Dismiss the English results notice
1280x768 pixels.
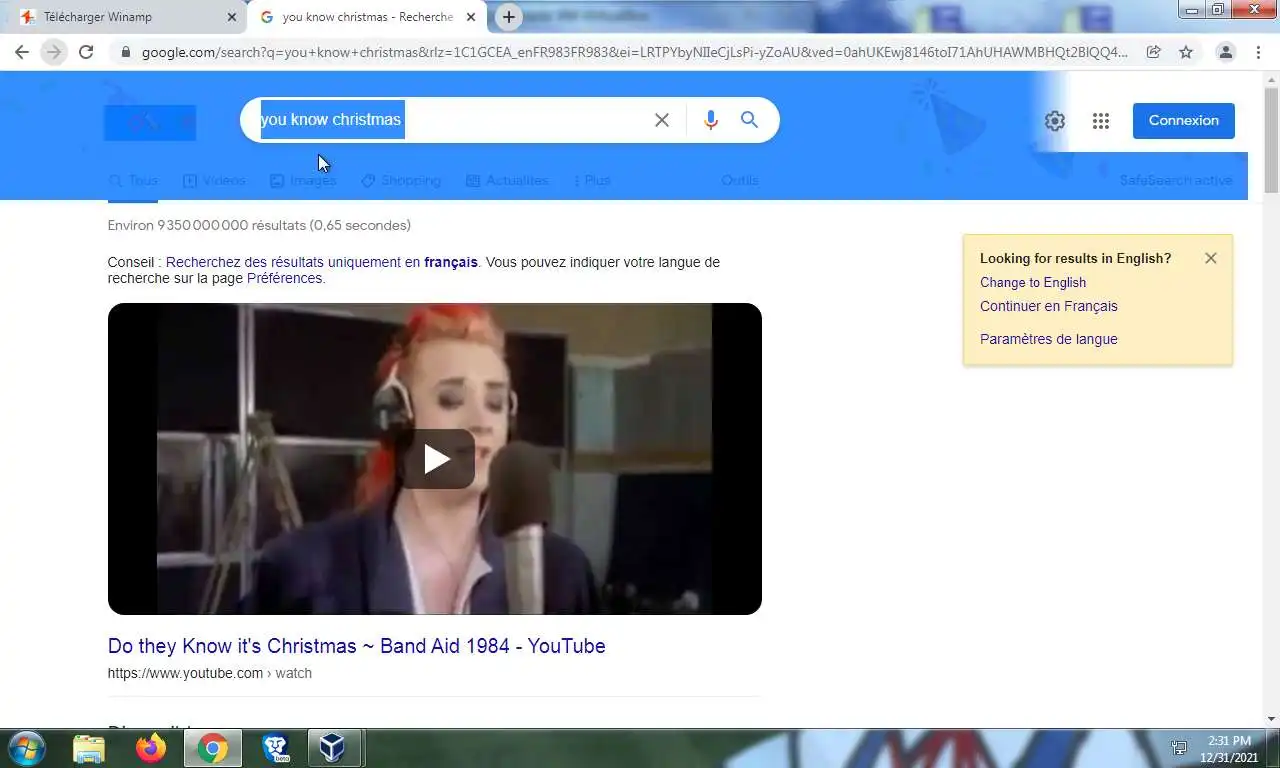(x=1211, y=258)
